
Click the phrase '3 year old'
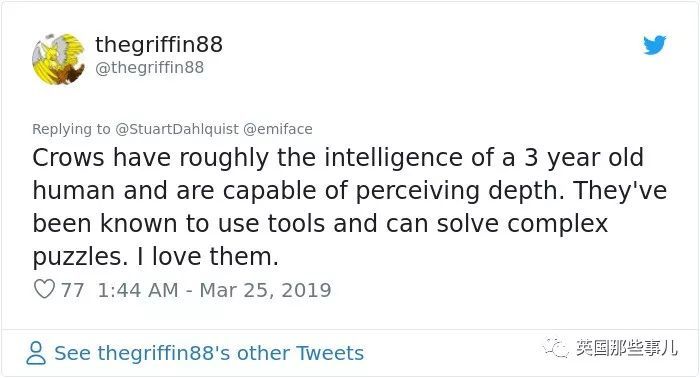tap(584, 158)
